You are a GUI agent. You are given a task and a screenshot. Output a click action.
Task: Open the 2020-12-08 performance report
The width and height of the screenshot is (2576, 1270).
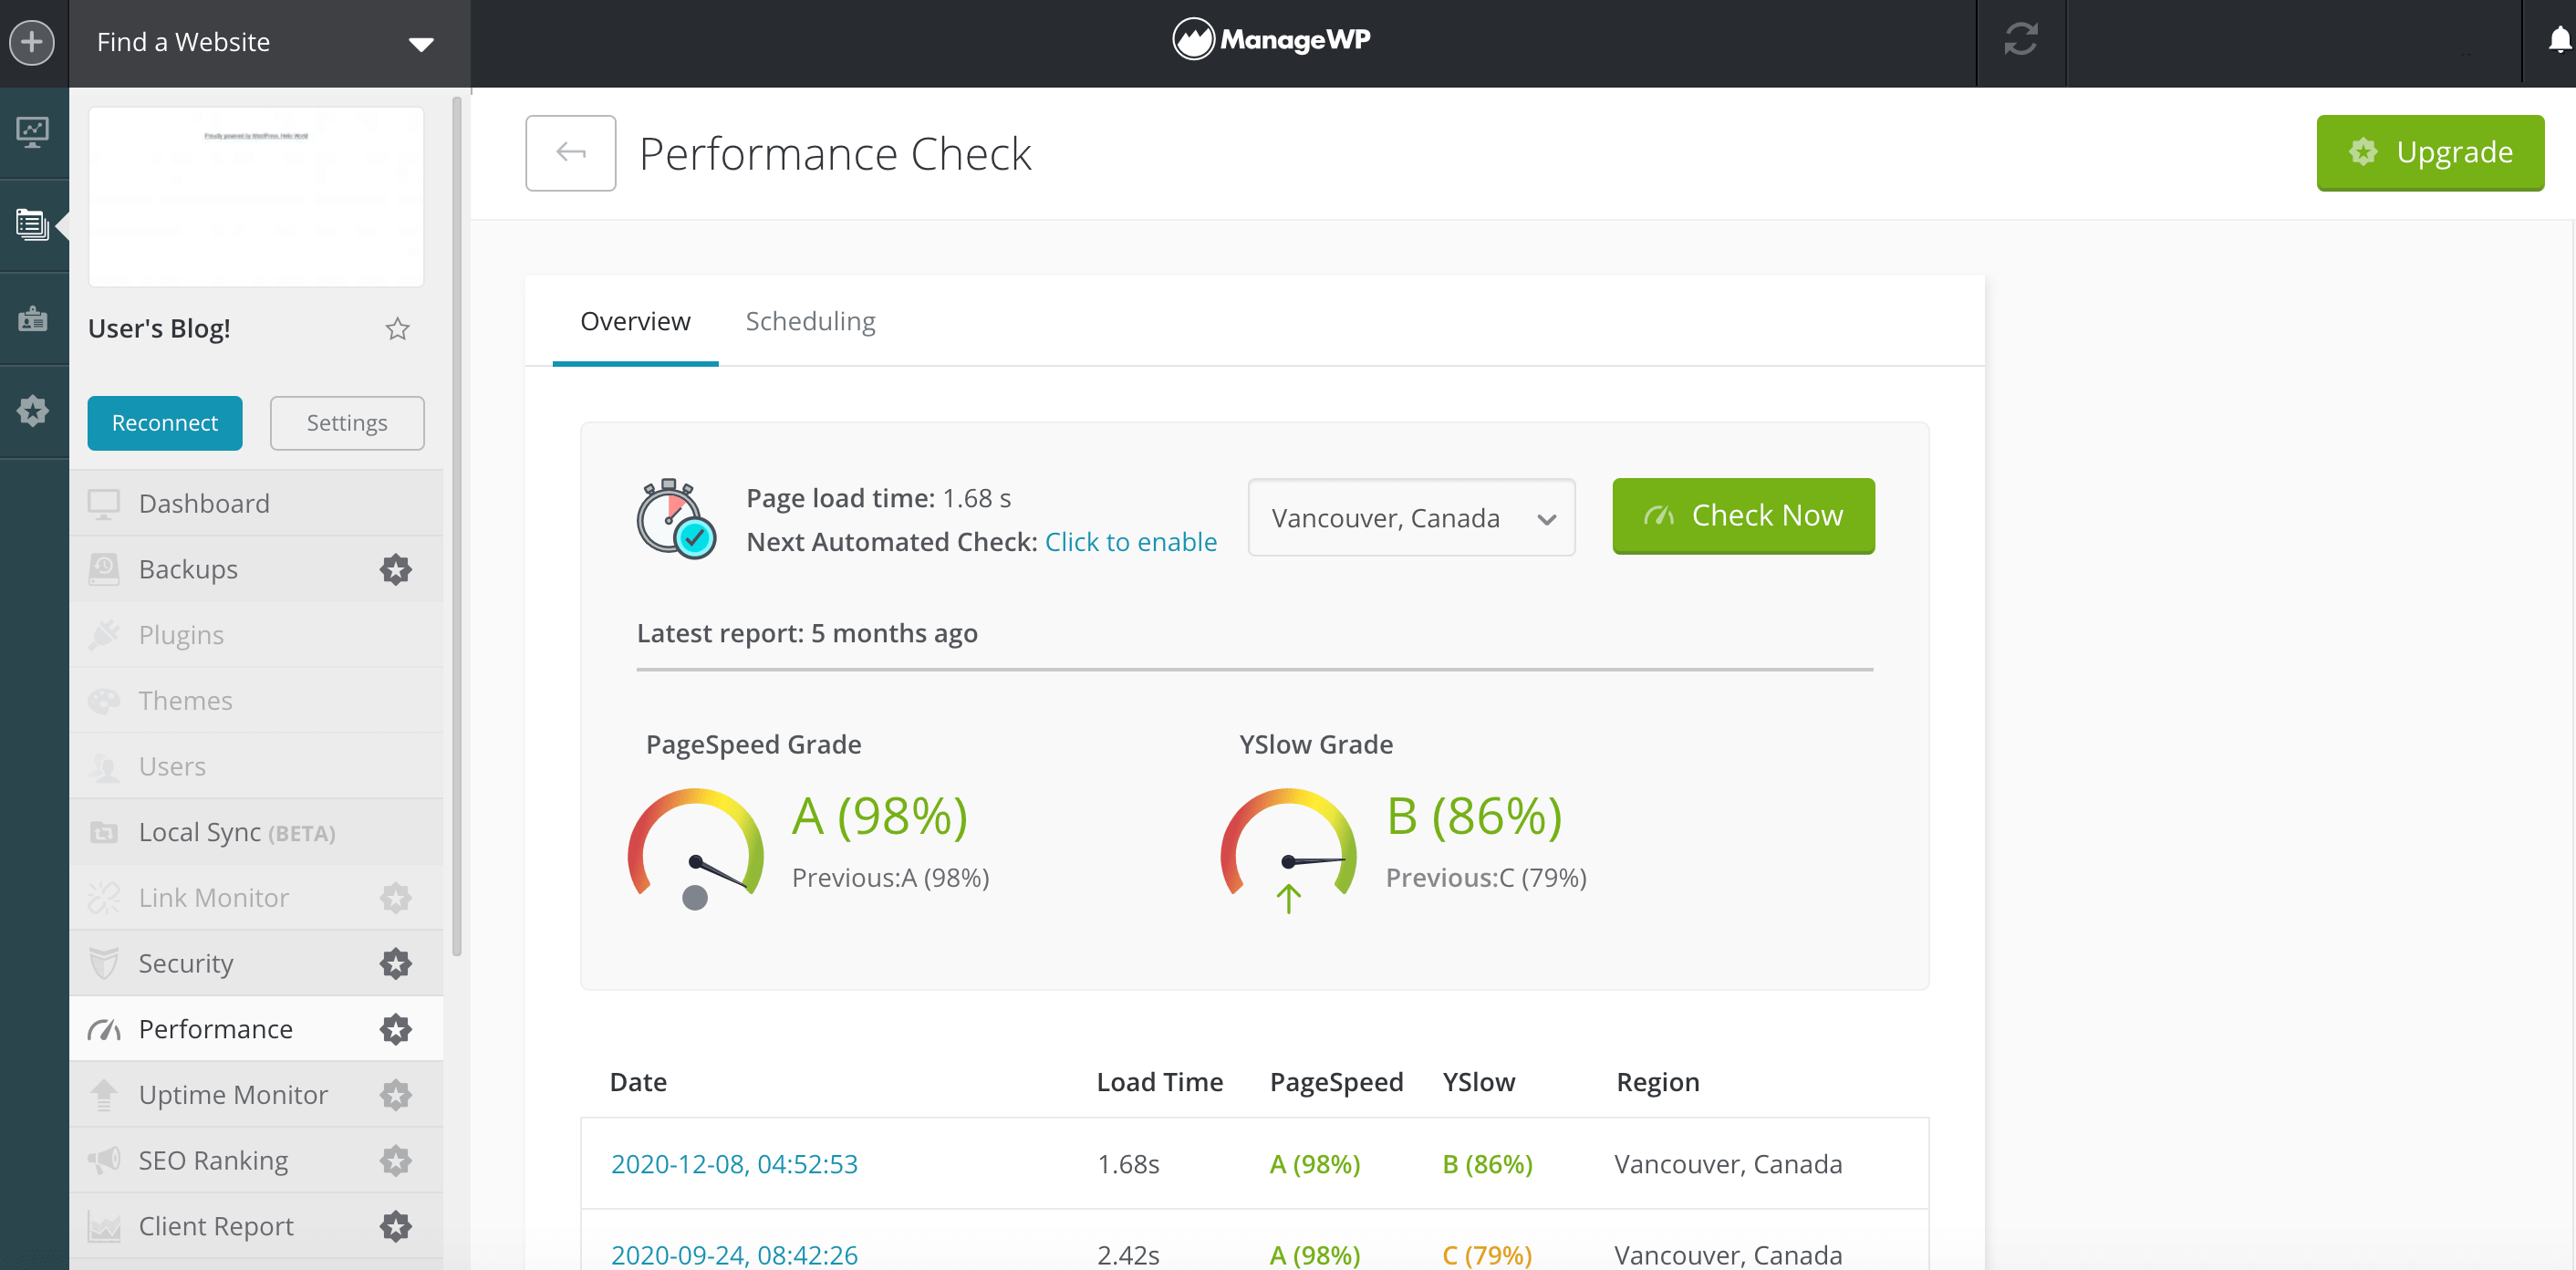pos(734,1164)
